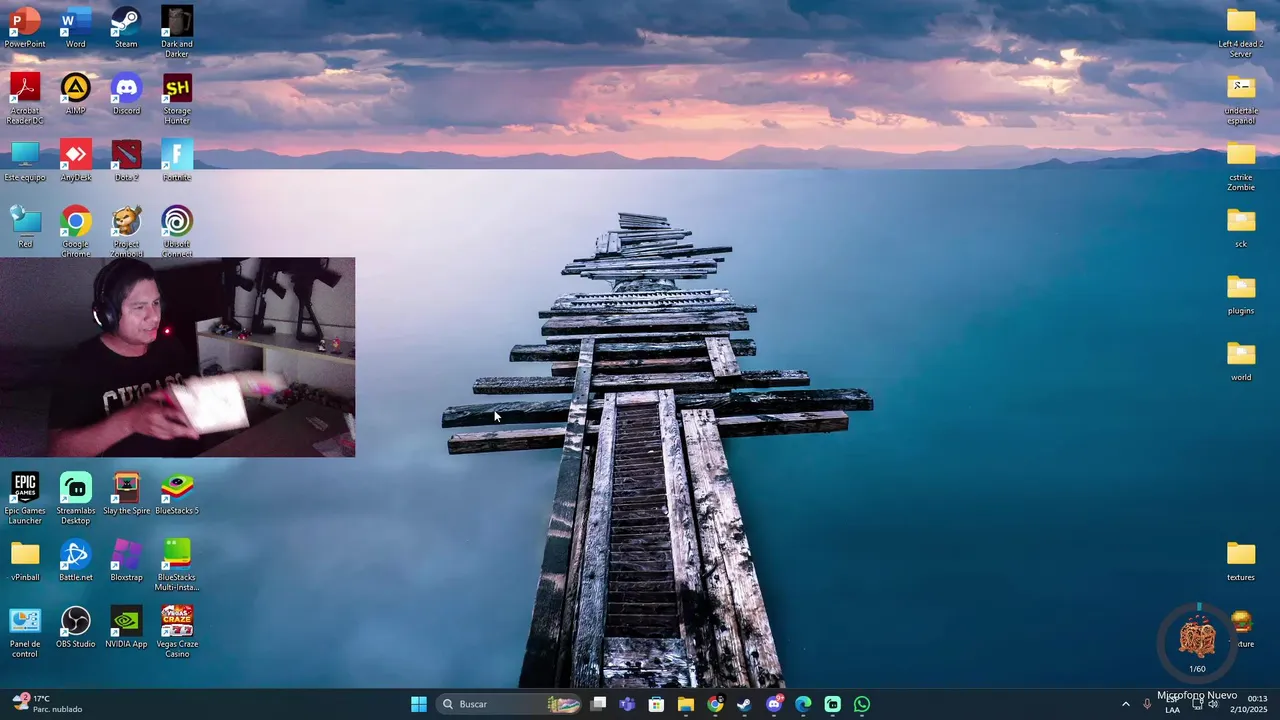Screen dimensions: 1280x720
Task: Open the vPinball folder
Action: (25, 561)
